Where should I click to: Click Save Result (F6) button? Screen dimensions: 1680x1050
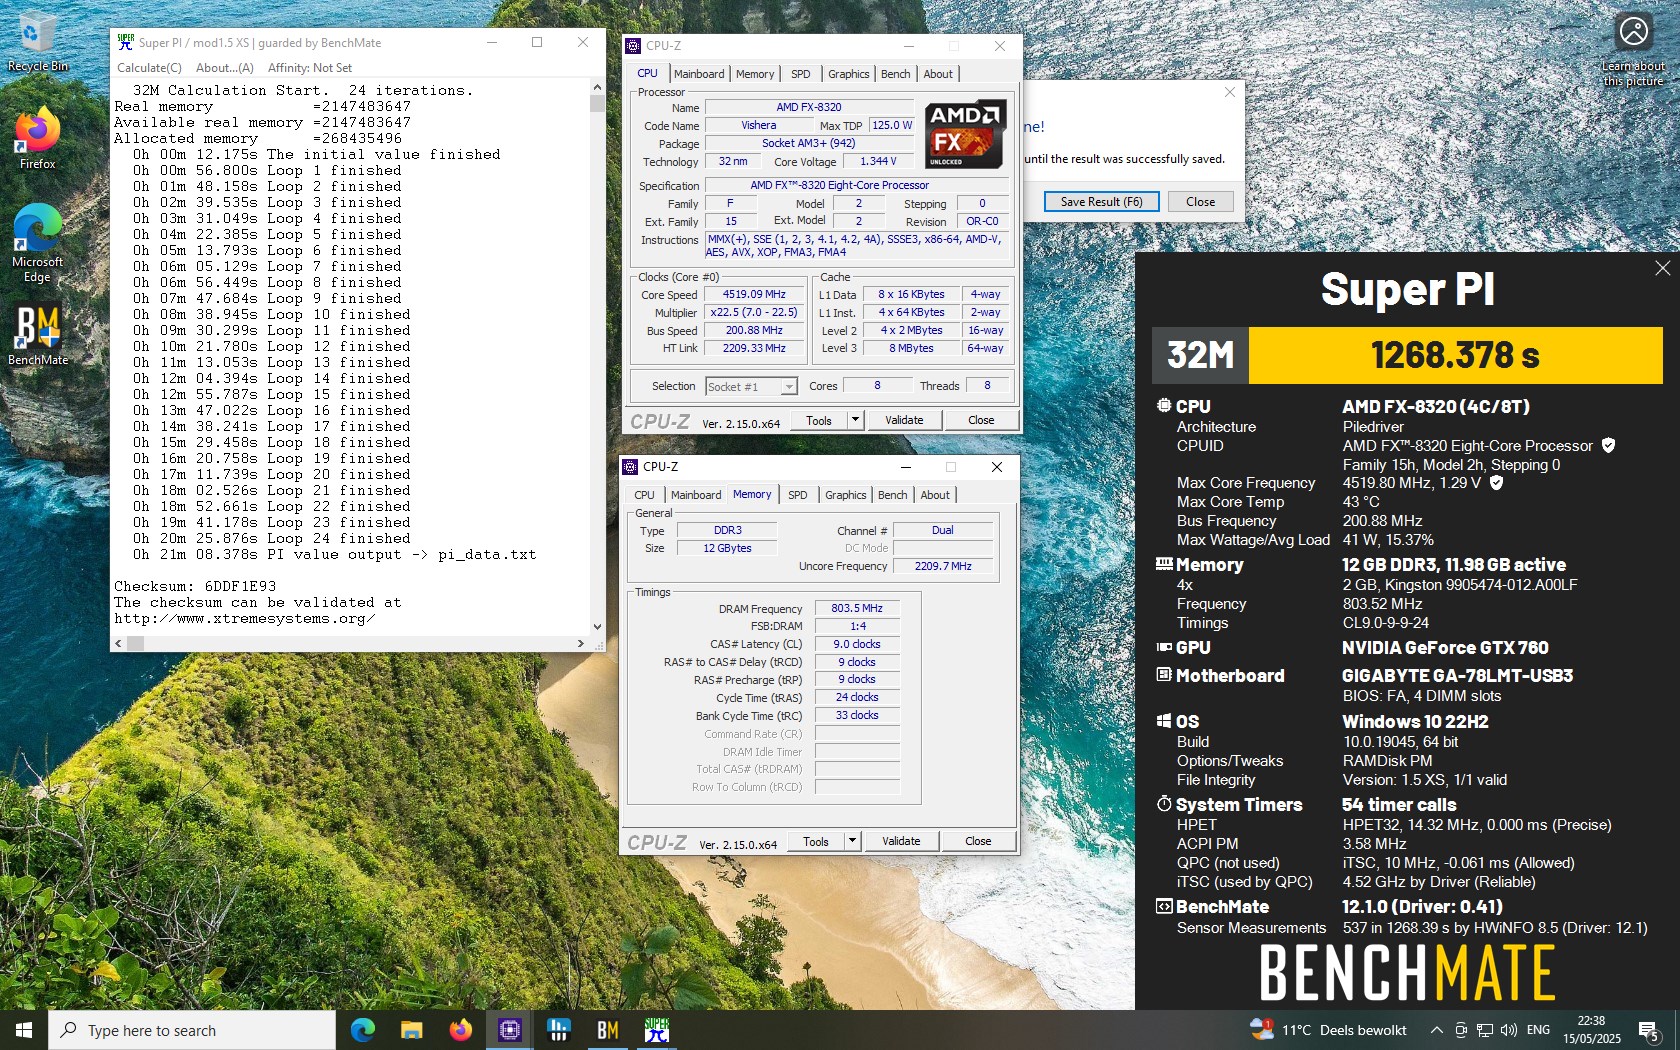pos(1101,201)
